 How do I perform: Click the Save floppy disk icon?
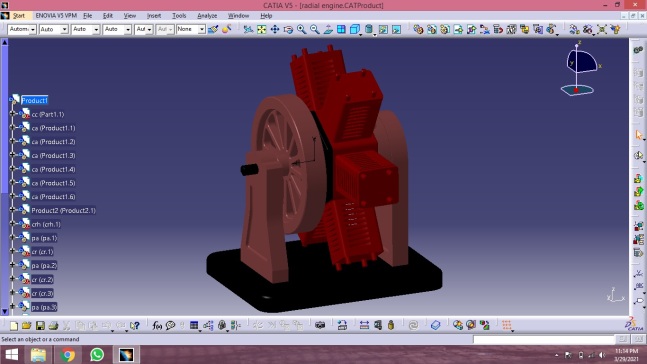[40, 326]
